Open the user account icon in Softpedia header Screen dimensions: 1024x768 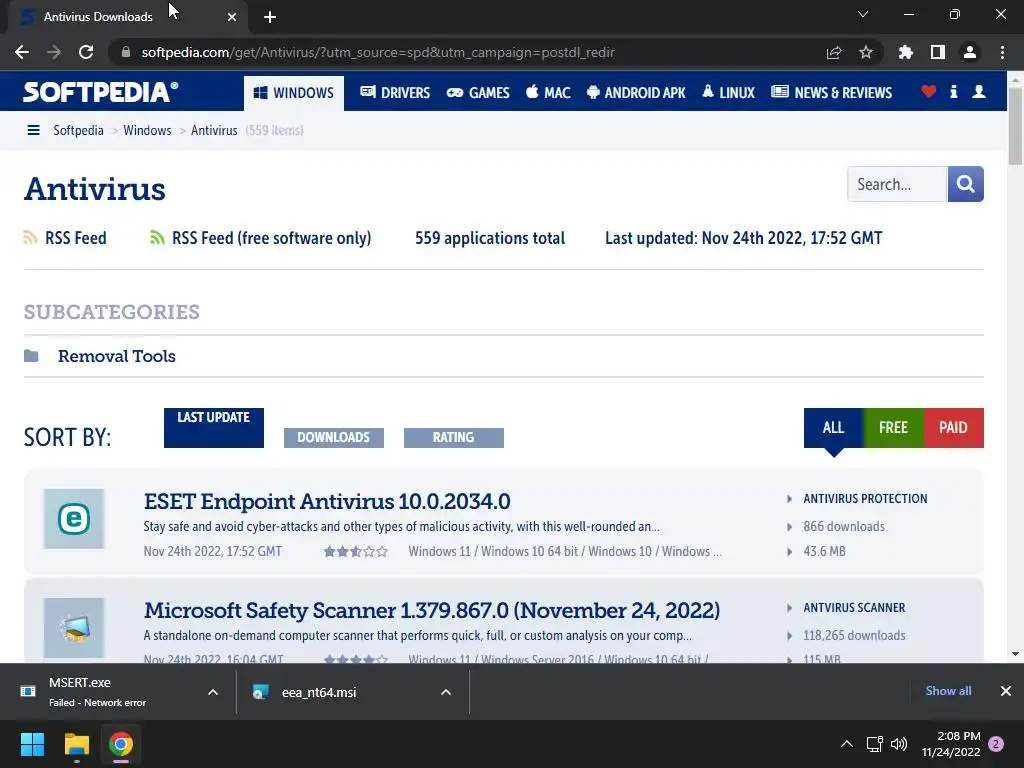click(x=978, y=92)
